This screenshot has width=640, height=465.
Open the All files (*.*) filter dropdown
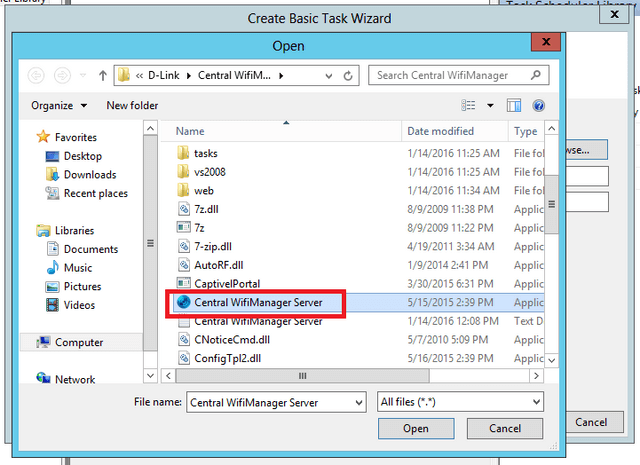tap(460, 402)
